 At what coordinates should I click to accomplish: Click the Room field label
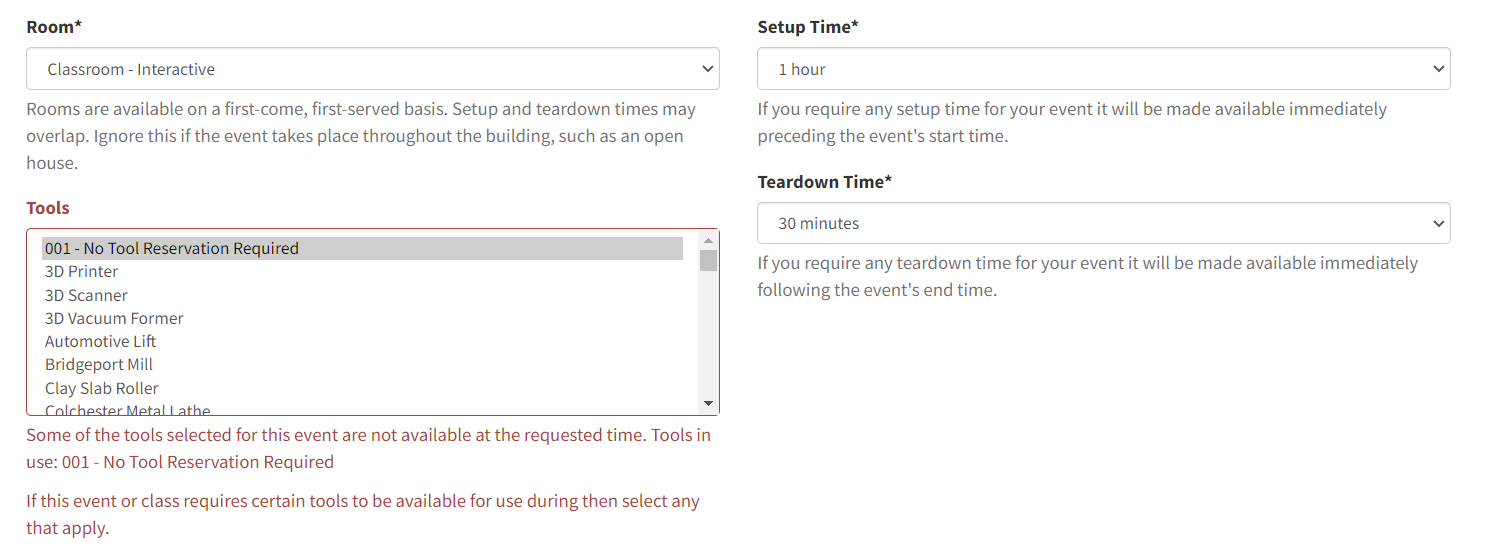point(54,27)
